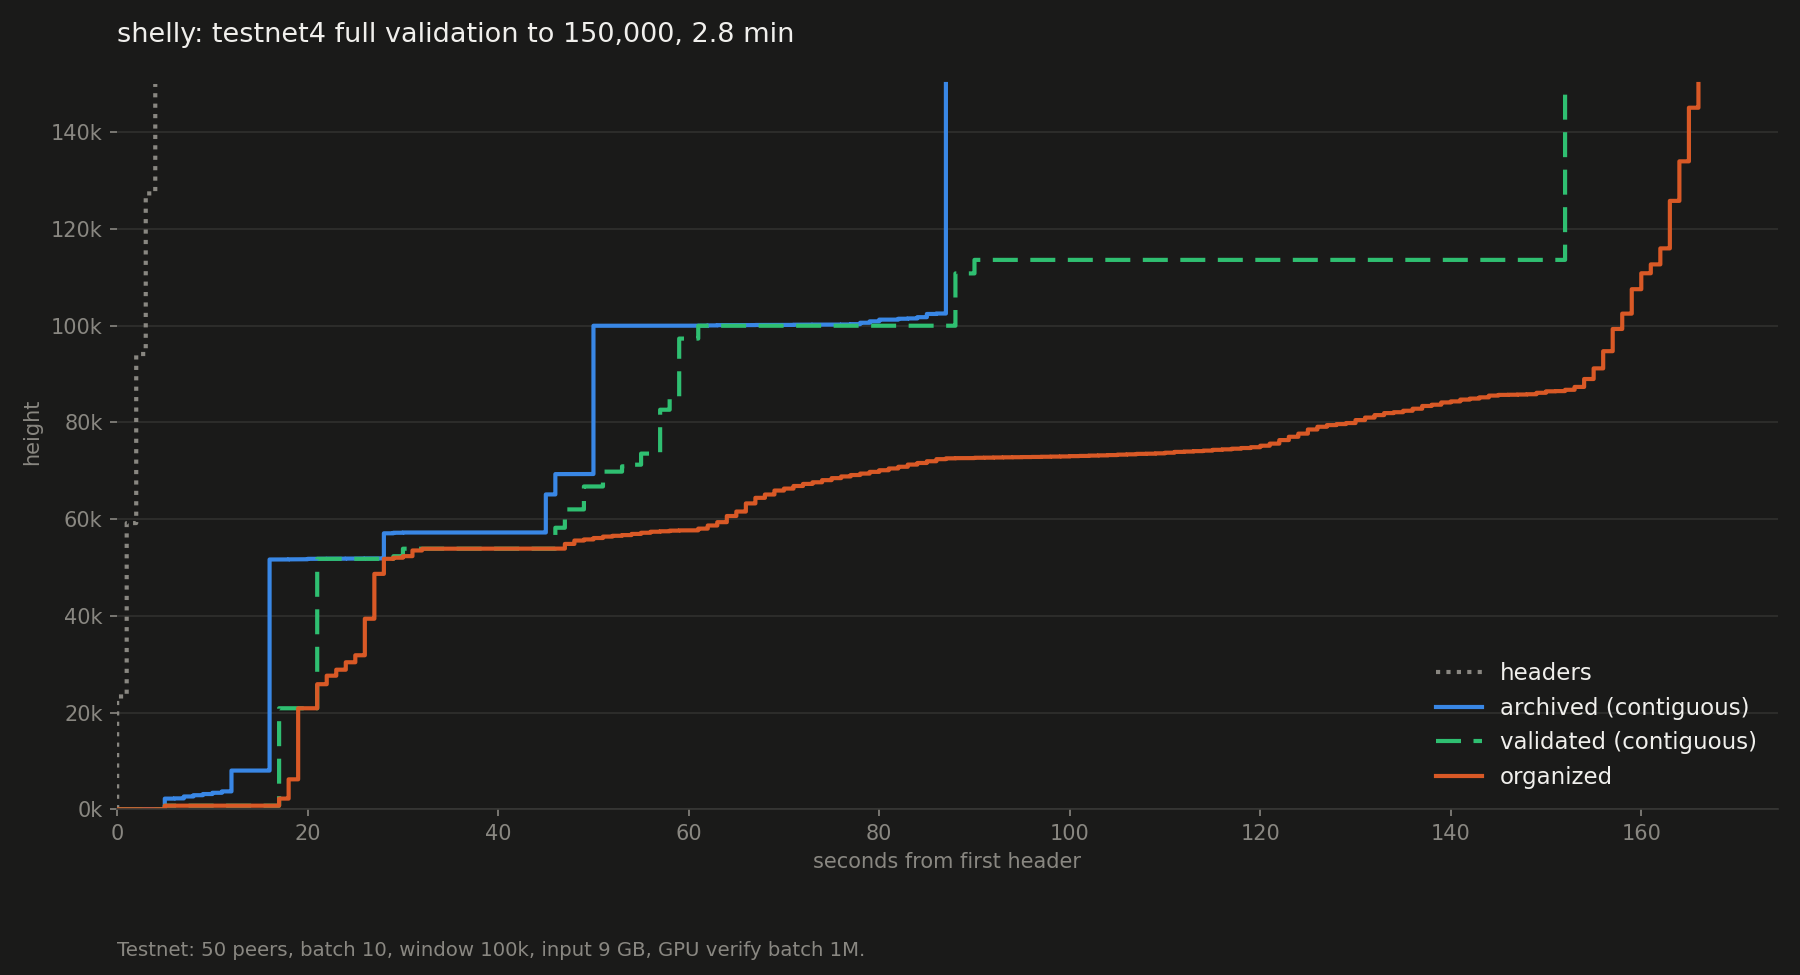The image size is (1800, 975).
Task: Click the green dashed validated legend swatch
Action: click(x=1459, y=742)
